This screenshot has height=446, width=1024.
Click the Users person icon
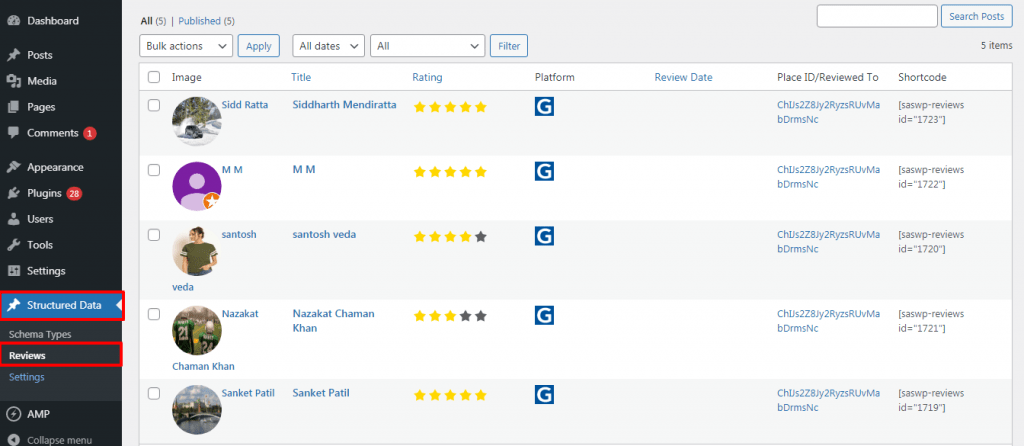pyautogui.click(x=13, y=219)
